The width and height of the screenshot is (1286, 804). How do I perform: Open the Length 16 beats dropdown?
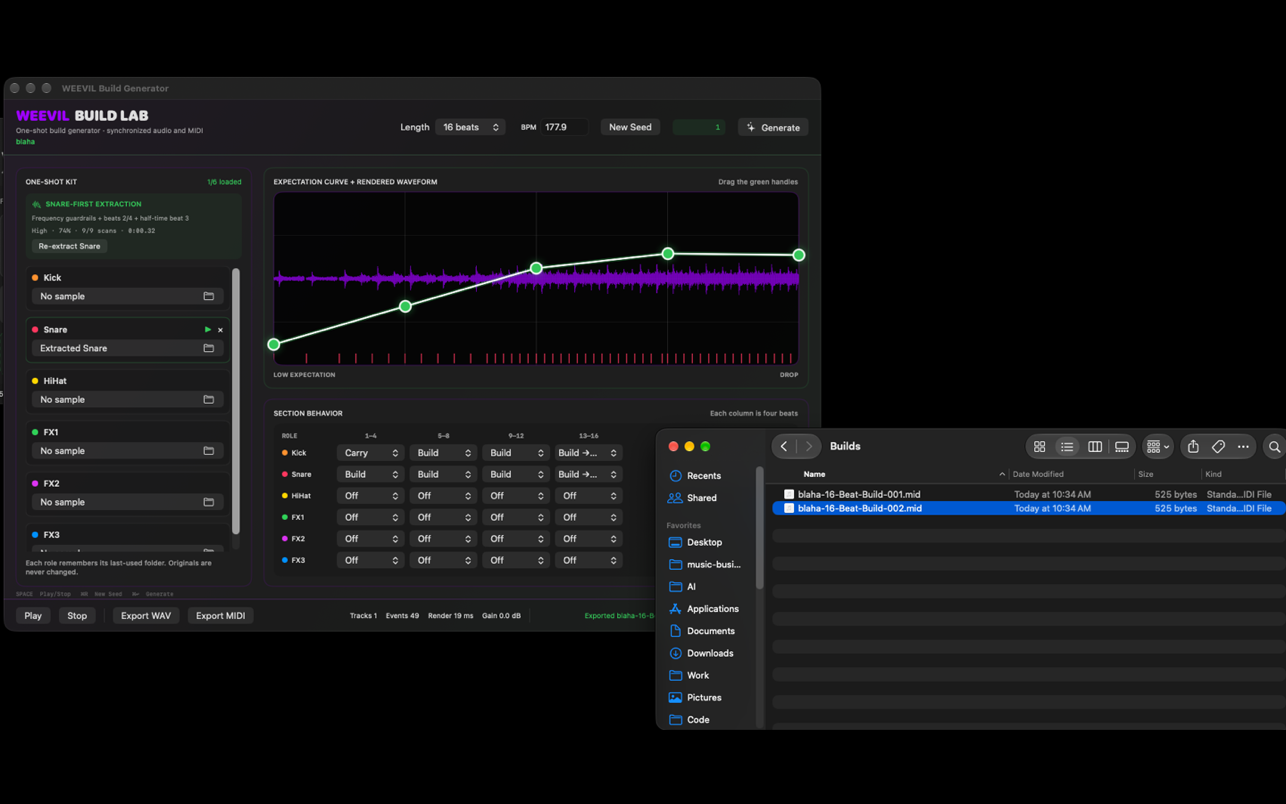click(x=470, y=127)
